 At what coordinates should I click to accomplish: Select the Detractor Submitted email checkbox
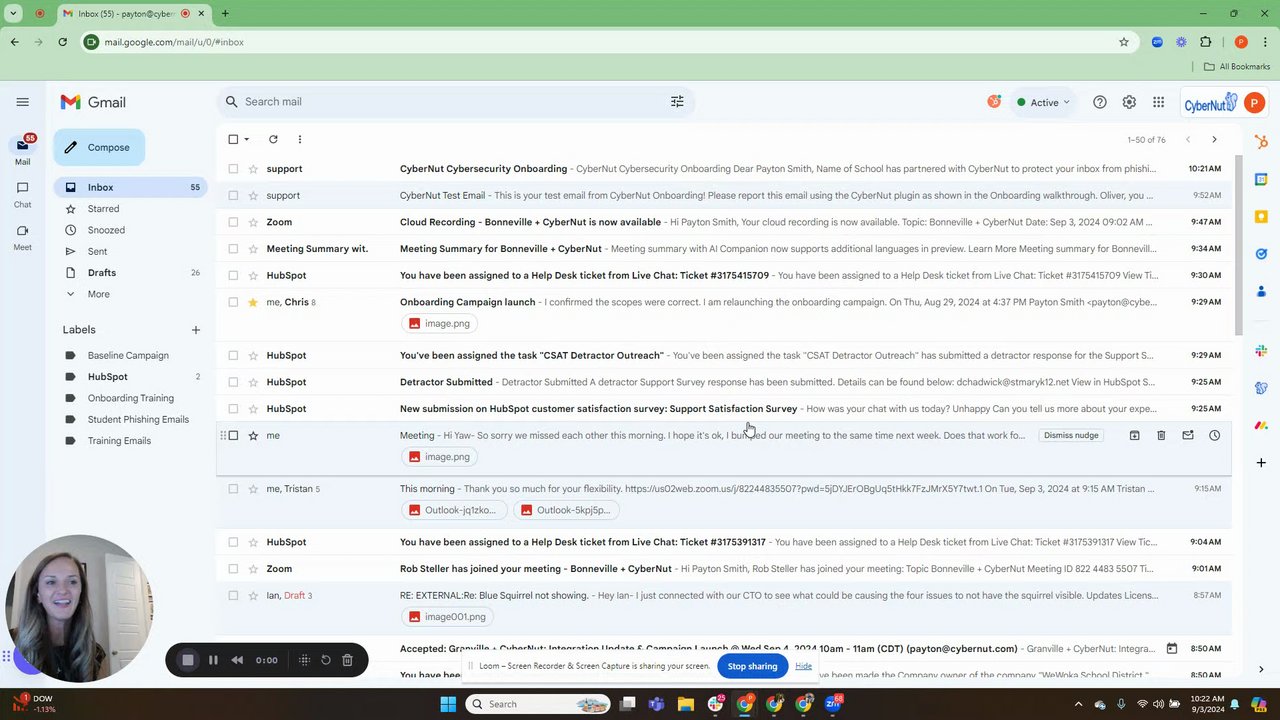(x=233, y=382)
